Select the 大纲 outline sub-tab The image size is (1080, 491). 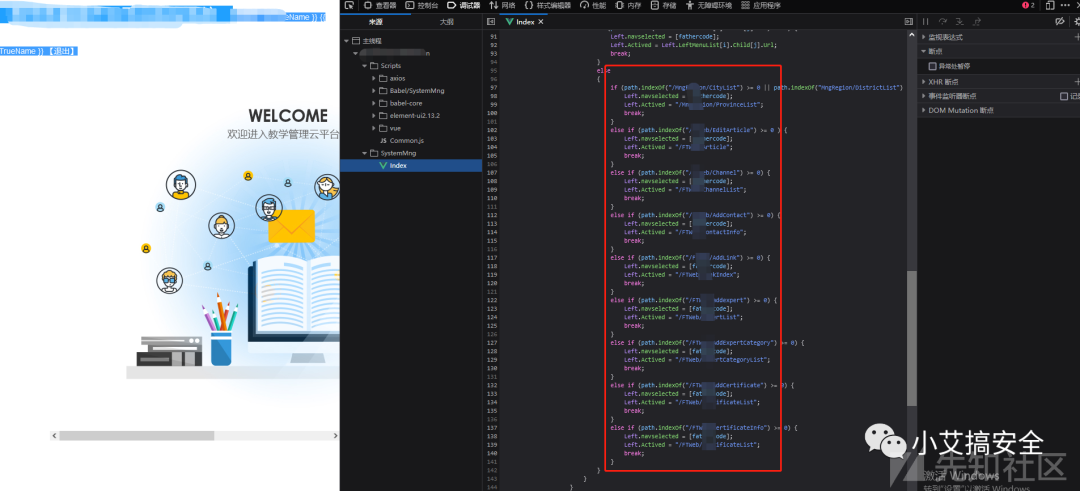[x=446, y=22]
